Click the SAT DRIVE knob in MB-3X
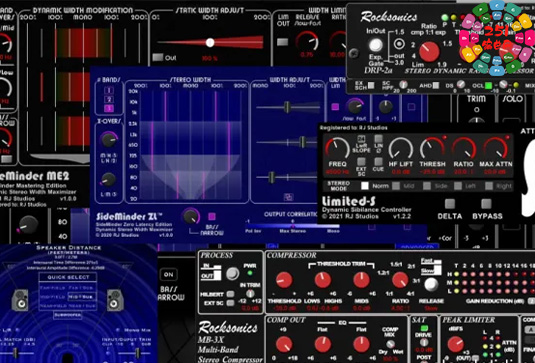 [424, 342]
